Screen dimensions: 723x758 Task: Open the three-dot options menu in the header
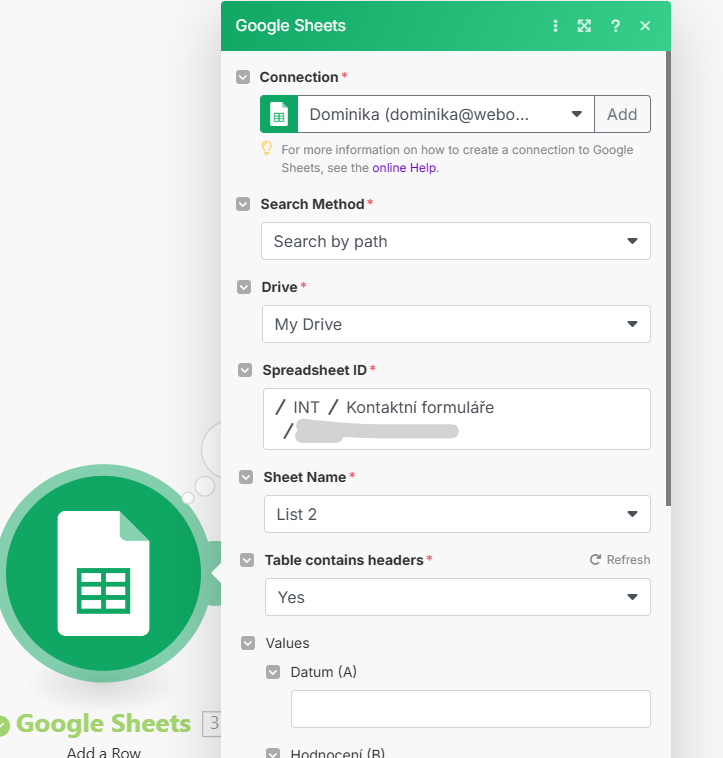(555, 26)
